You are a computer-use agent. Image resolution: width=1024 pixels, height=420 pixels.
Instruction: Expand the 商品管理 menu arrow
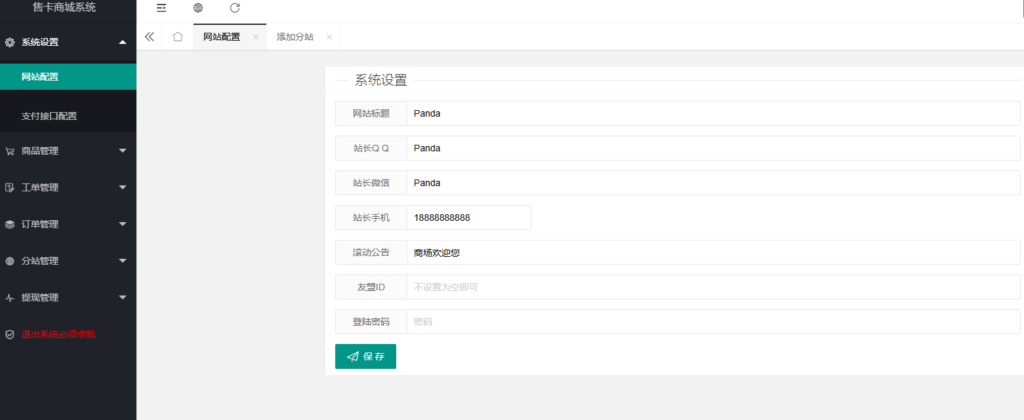click(x=122, y=151)
